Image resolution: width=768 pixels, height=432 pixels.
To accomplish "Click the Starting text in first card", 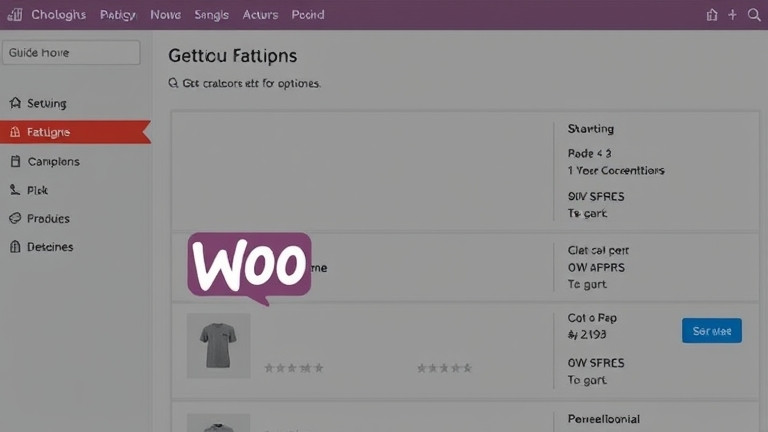I will coord(591,129).
